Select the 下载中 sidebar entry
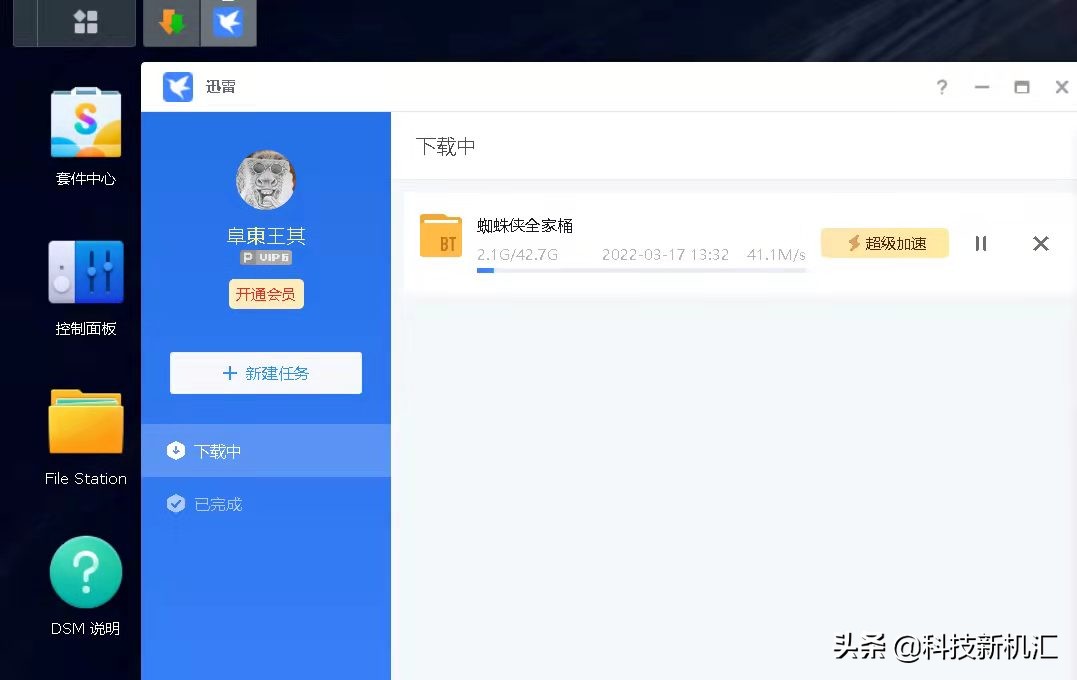Screen dimensions: 1077x680 214,450
